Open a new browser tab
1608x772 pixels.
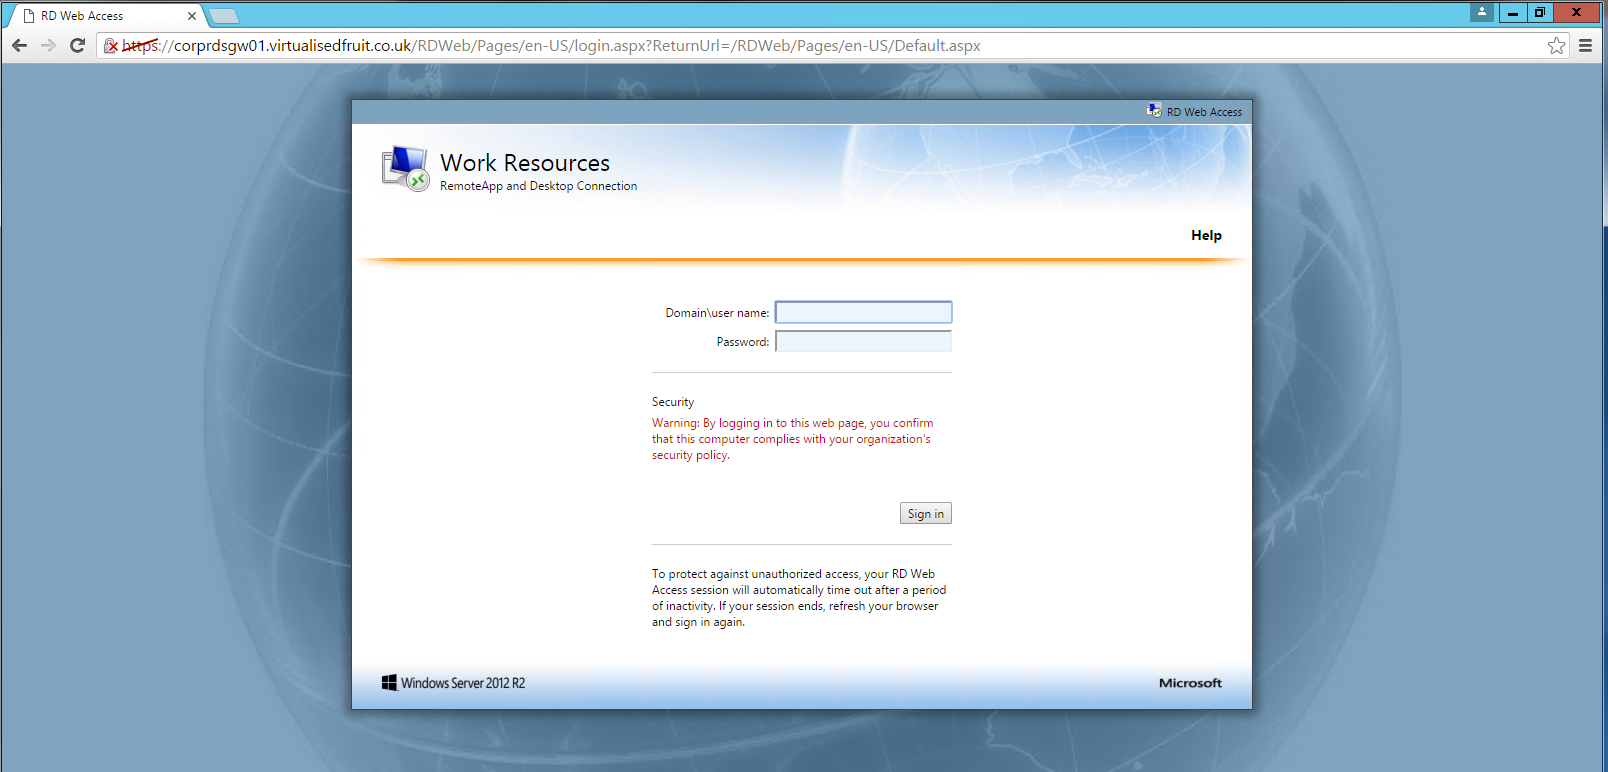point(224,16)
